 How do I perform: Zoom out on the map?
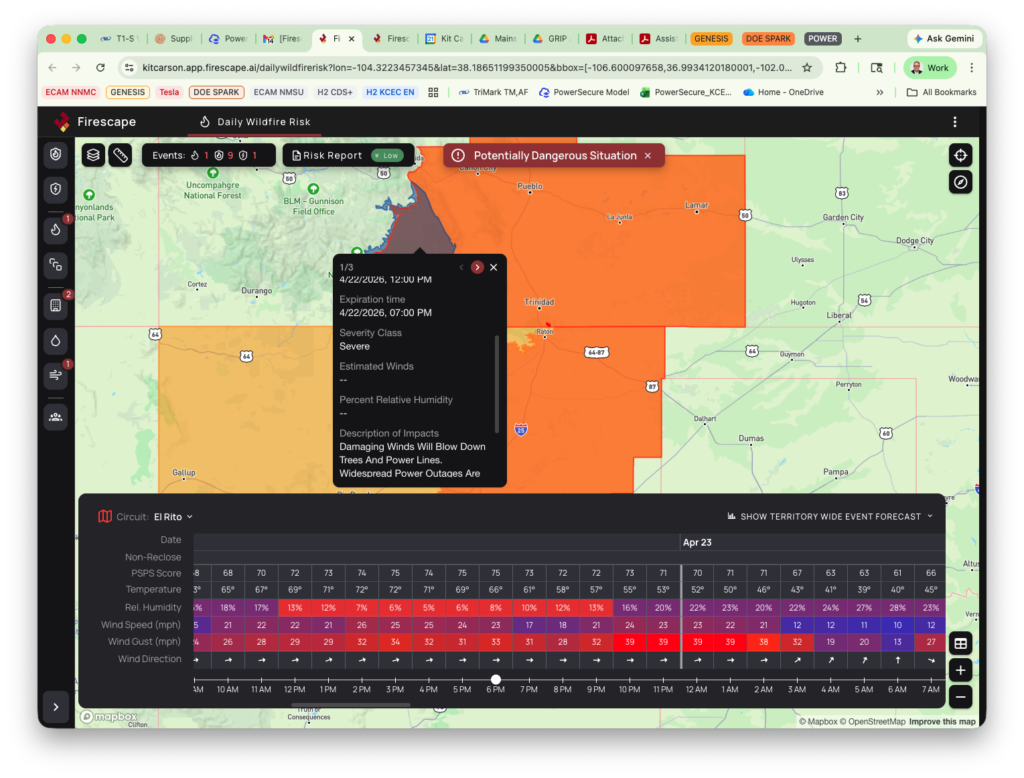coord(960,696)
